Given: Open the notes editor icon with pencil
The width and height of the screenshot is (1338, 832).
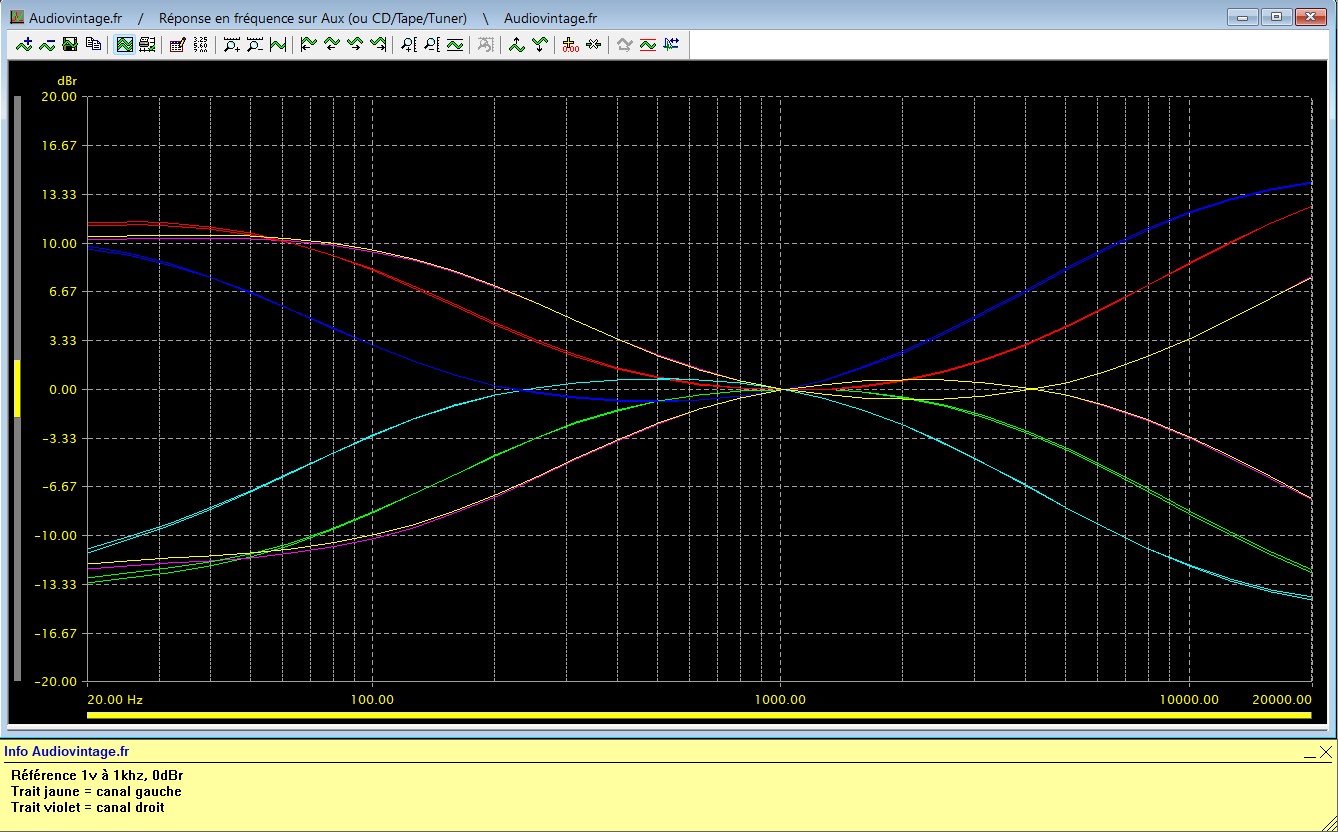Looking at the screenshot, I should coord(178,44).
